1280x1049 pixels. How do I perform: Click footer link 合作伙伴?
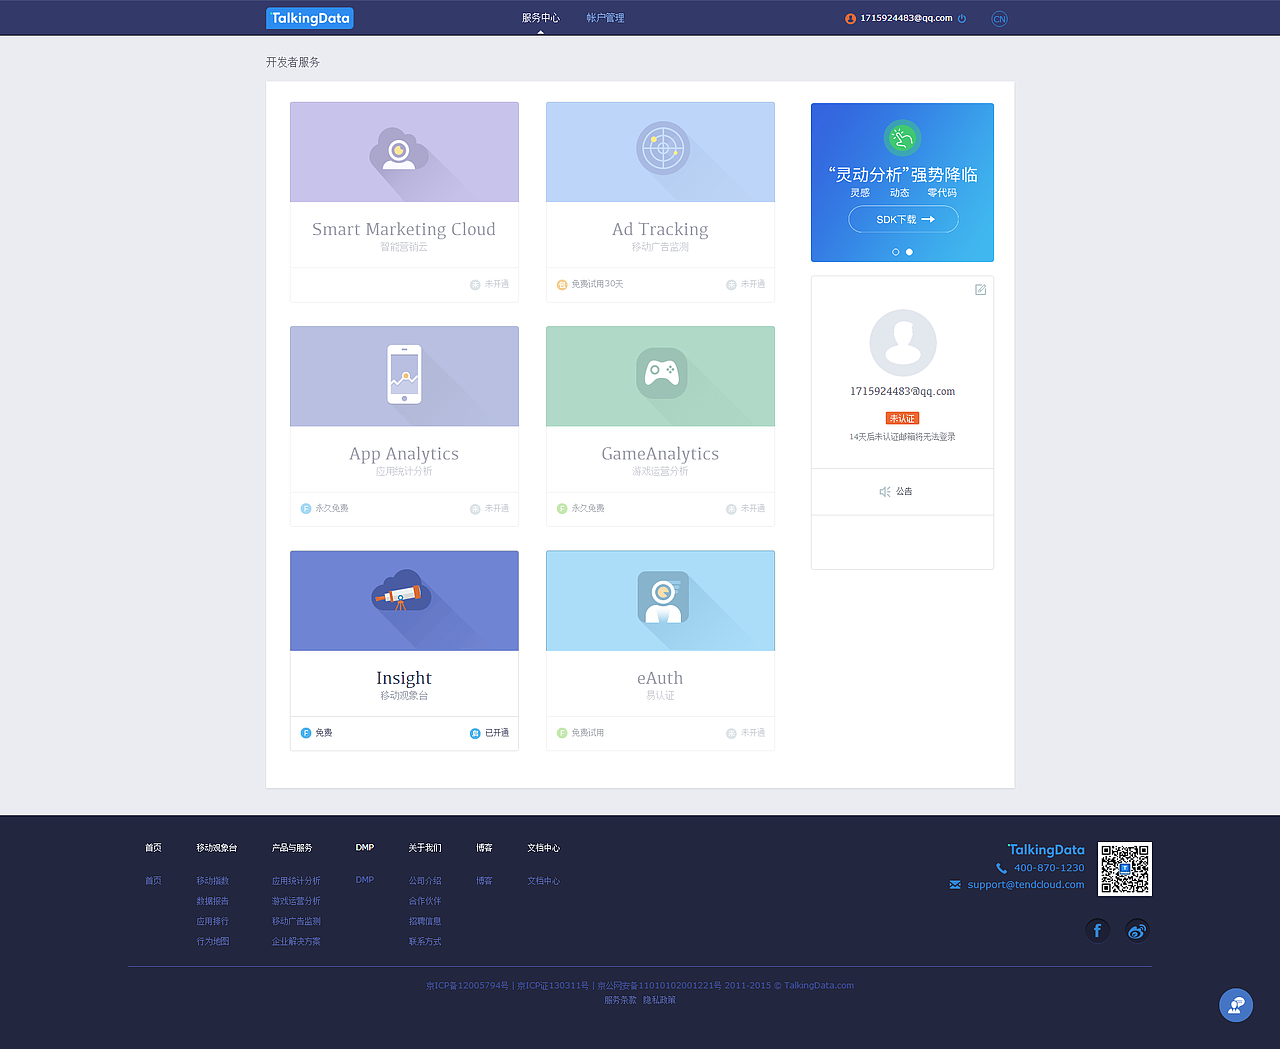point(425,901)
